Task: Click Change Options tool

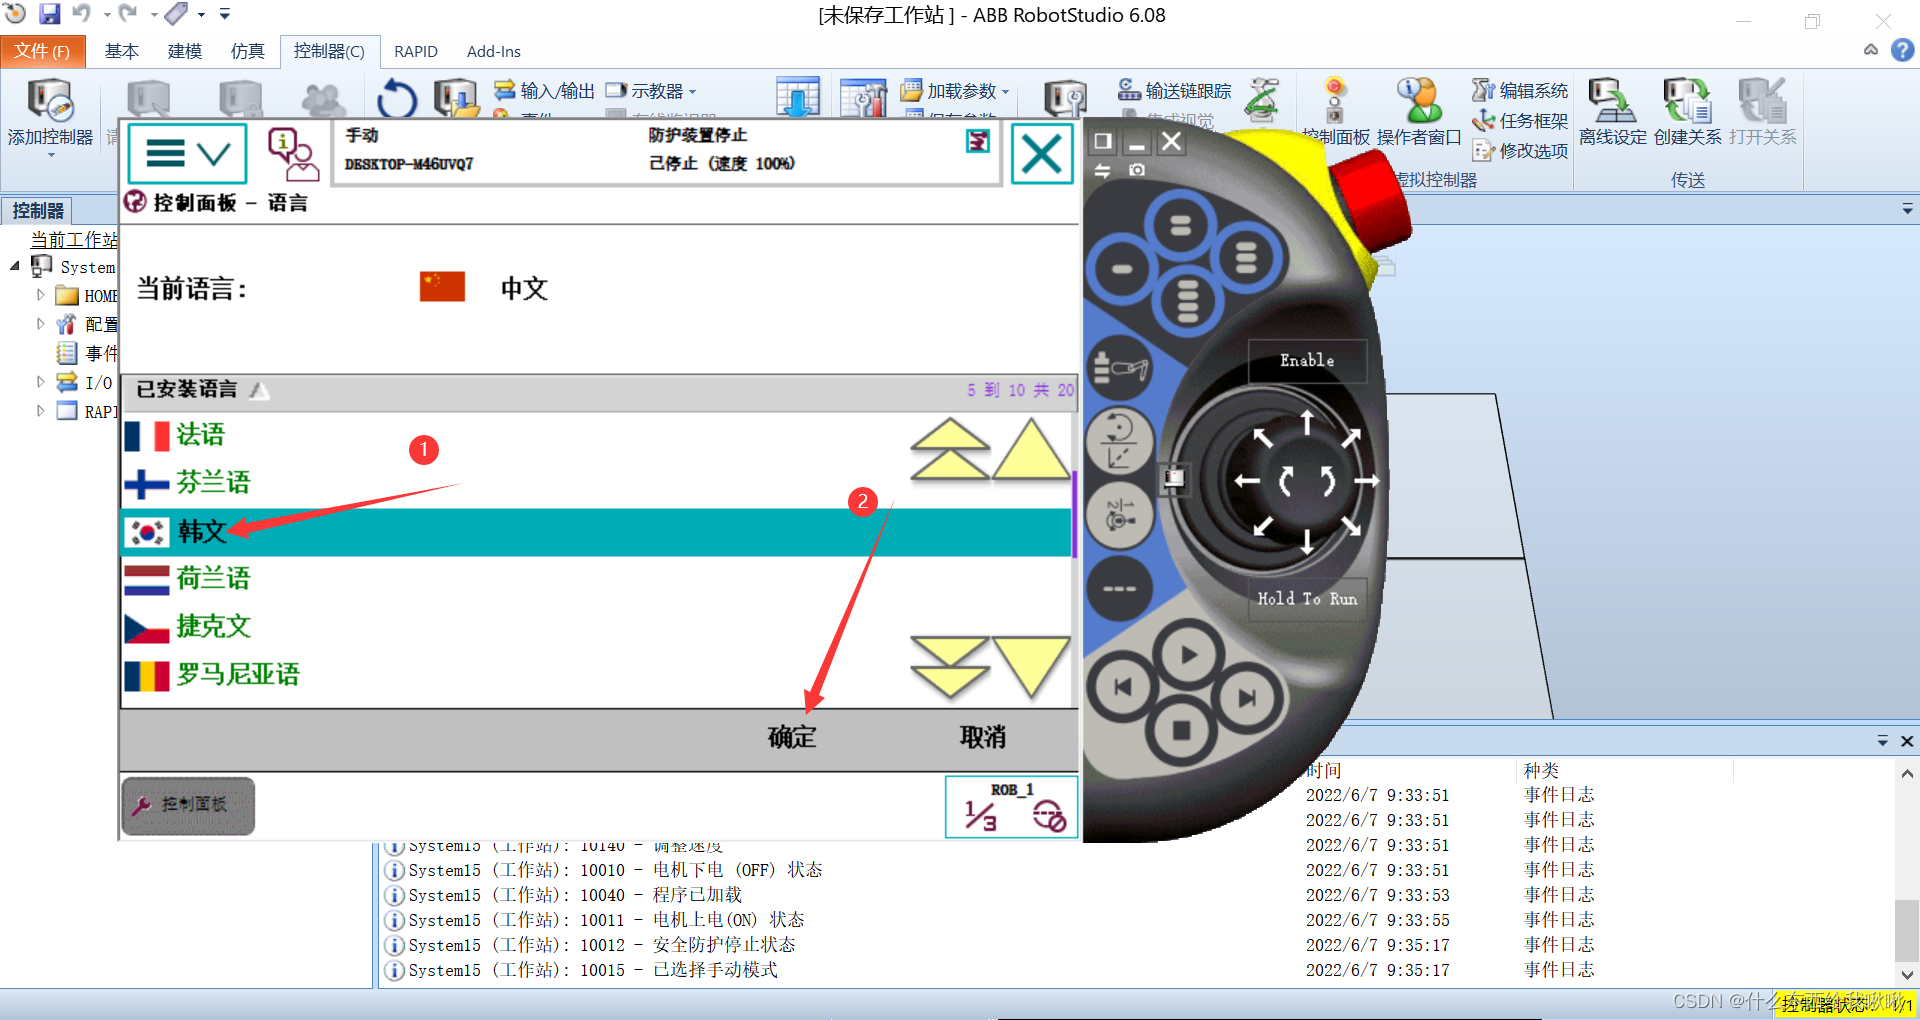Action: tap(1520, 151)
